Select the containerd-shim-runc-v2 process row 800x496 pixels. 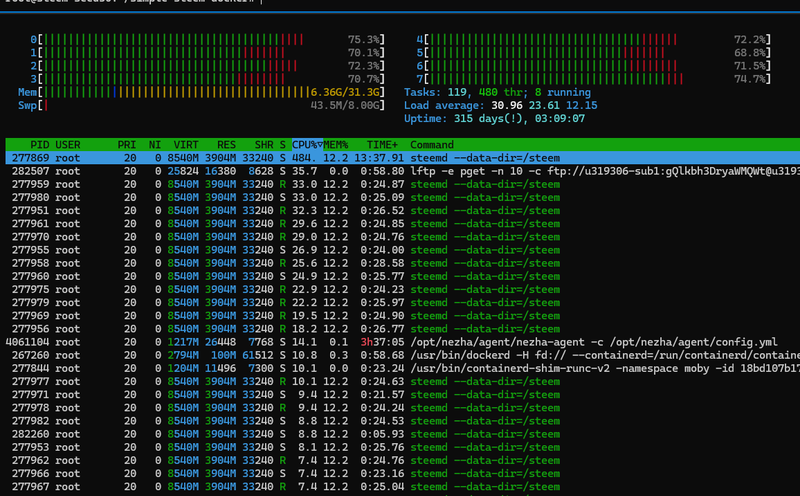[x=400, y=368]
